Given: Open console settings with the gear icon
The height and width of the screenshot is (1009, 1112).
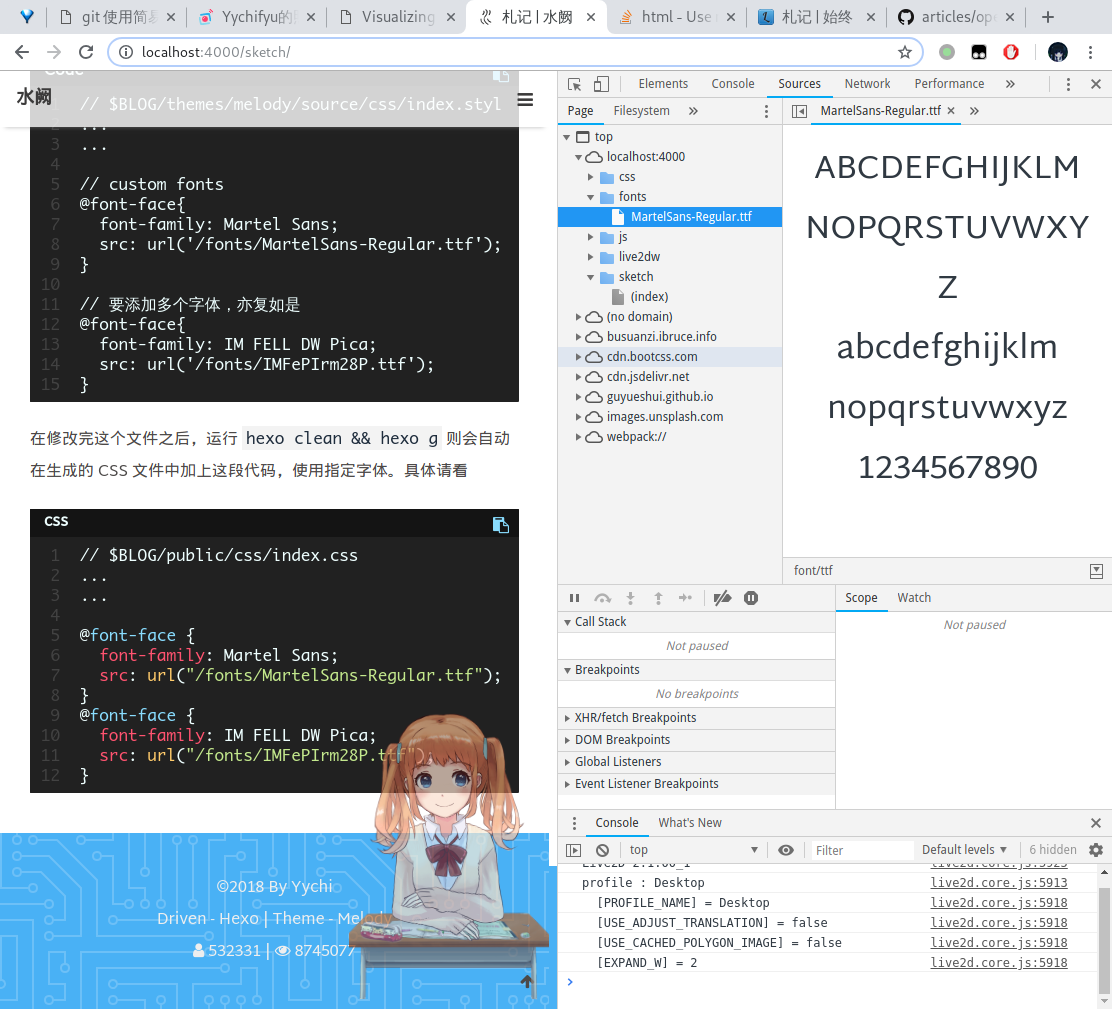Looking at the screenshot, I should pos(1096,849).
